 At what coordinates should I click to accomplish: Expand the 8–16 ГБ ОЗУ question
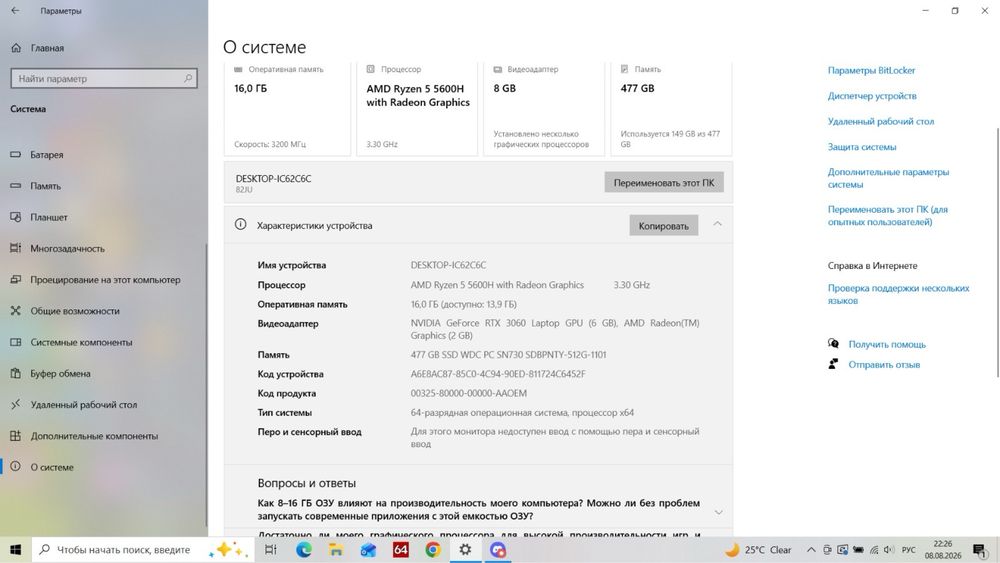[719, 512]
